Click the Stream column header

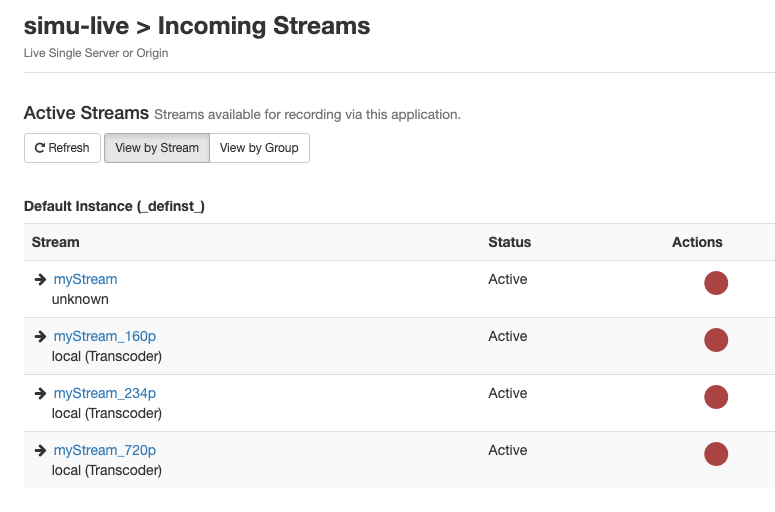point(56,242)
